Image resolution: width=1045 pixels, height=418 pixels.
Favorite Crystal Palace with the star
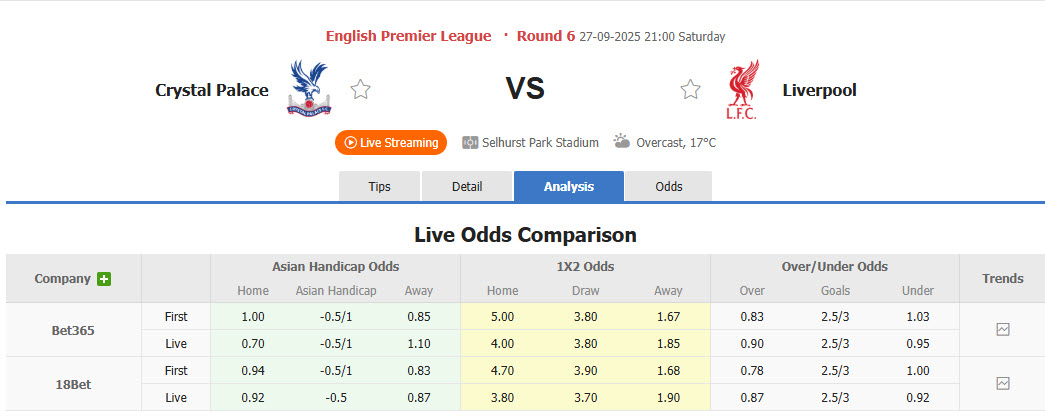point(361,90)
